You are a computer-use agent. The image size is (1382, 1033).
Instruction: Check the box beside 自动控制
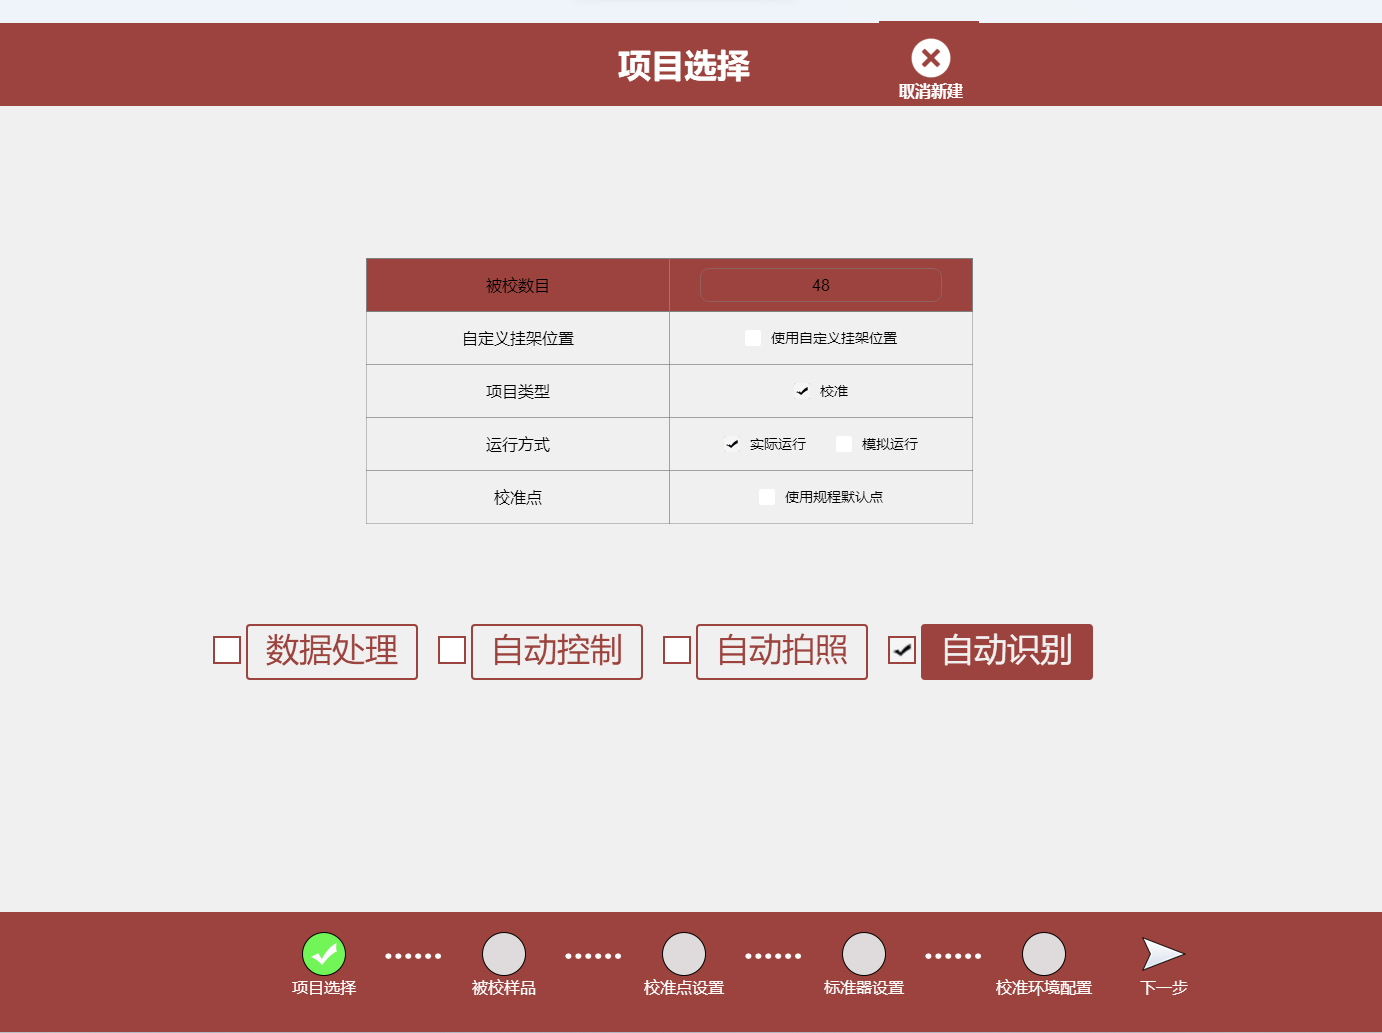[x=452, y=650]
